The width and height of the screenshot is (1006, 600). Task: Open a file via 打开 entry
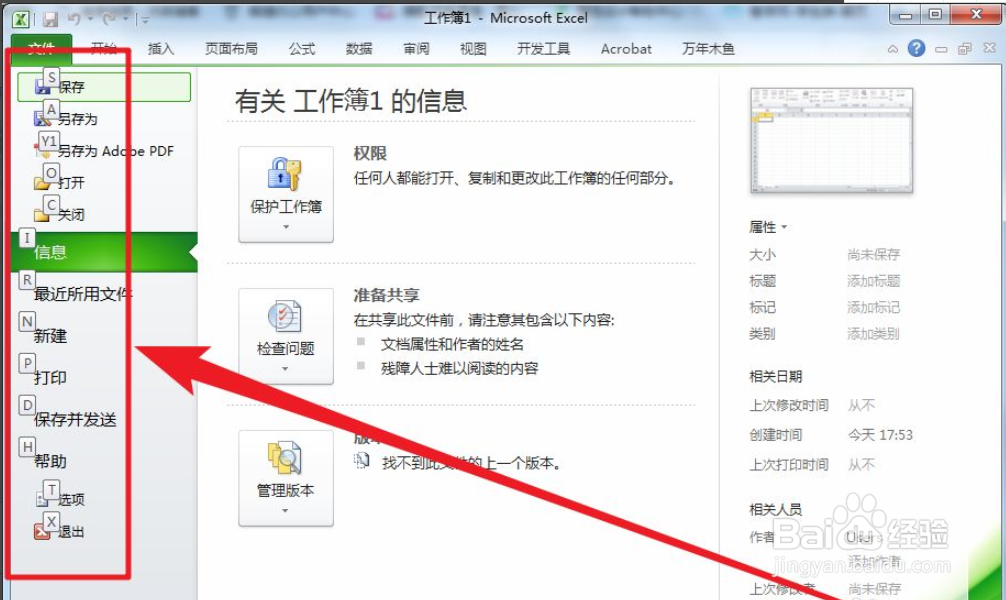60,182
